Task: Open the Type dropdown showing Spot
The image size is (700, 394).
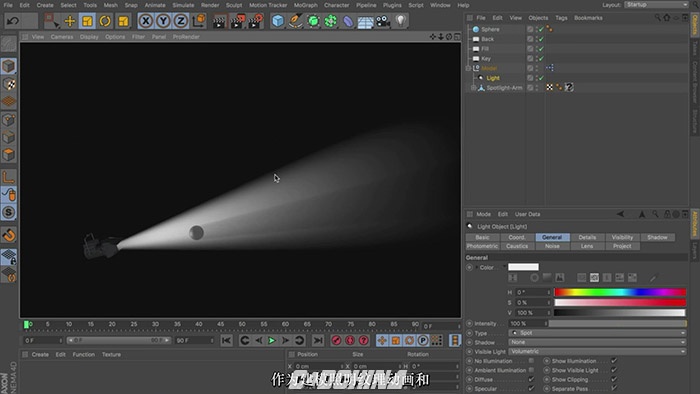Action: pos(597,333)
